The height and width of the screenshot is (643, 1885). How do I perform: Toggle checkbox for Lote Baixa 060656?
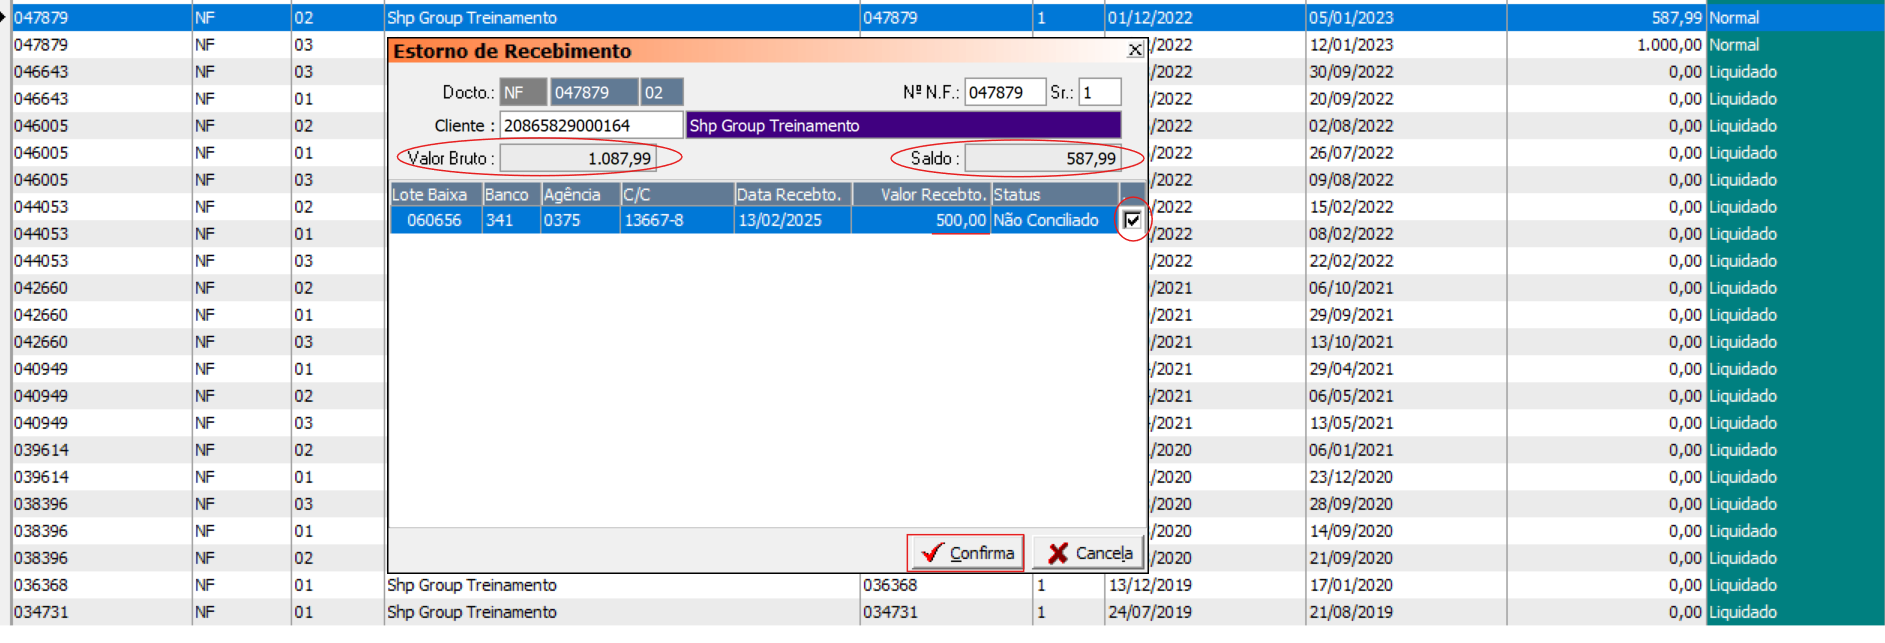tap(1132, 220)
